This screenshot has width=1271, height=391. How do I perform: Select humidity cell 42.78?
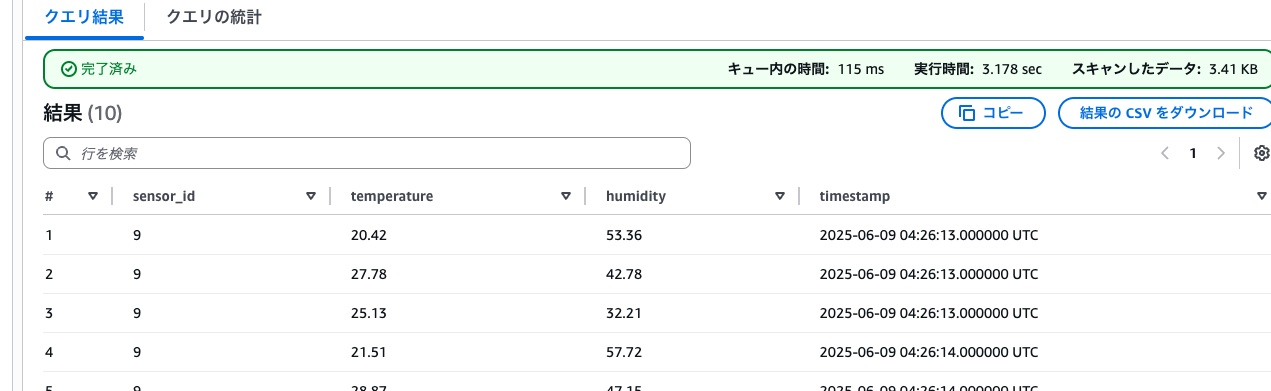(x=624, y=274)
